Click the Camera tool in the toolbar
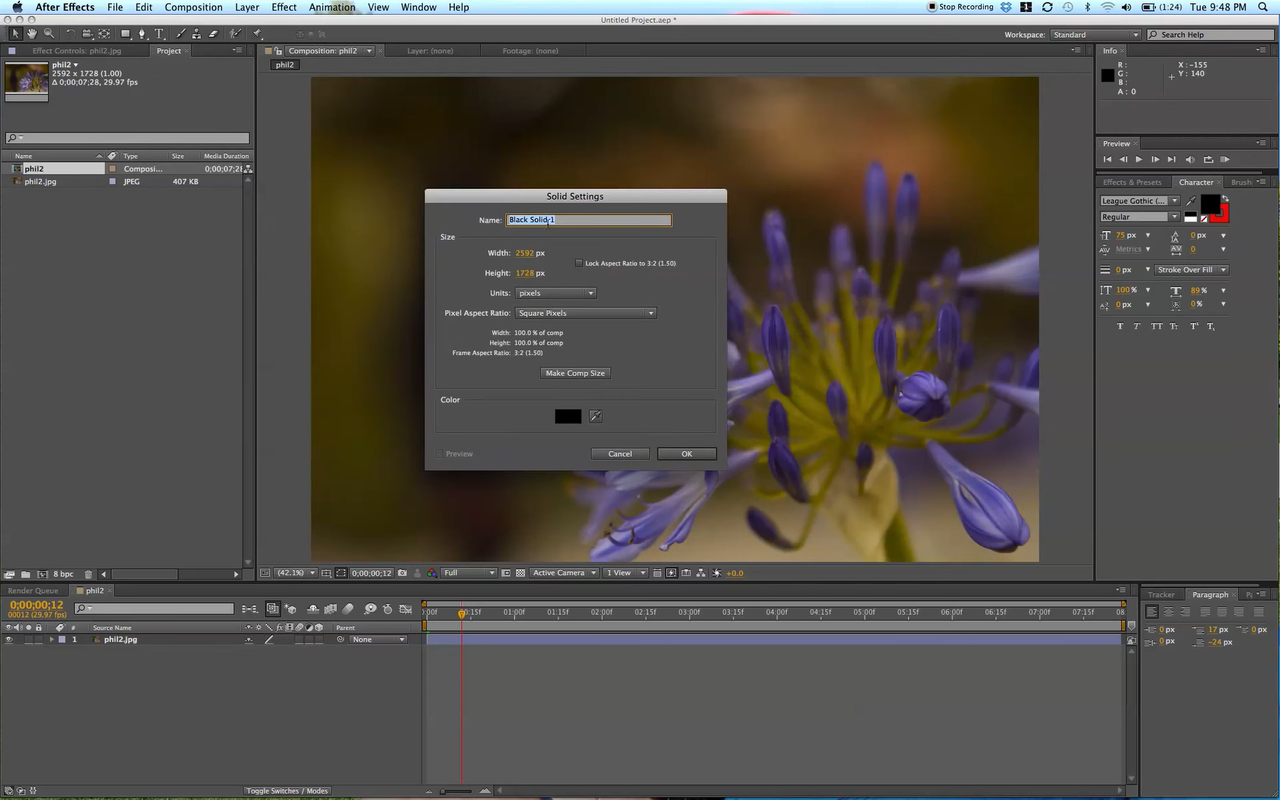Image resolution: width=1280 pixels, height=800 pixels. [88, 33]
